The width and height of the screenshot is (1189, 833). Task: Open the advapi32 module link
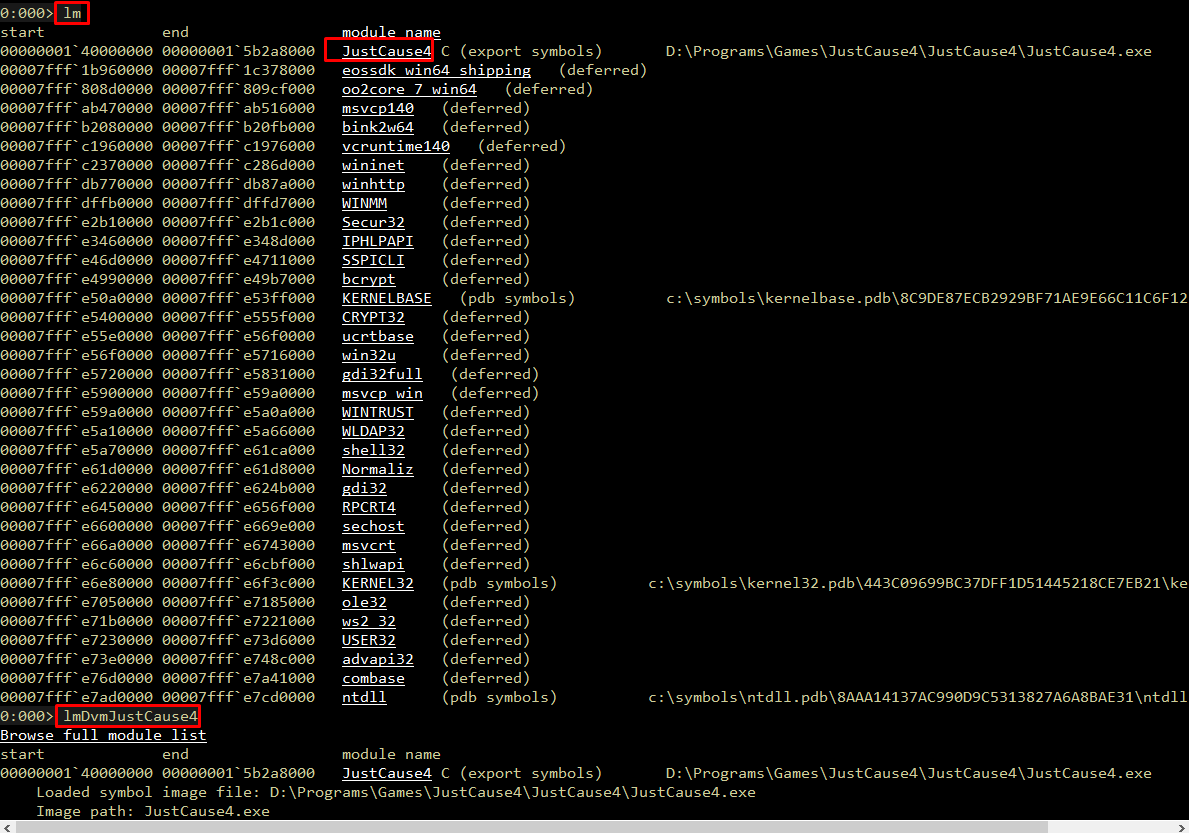tap(377, 659)
